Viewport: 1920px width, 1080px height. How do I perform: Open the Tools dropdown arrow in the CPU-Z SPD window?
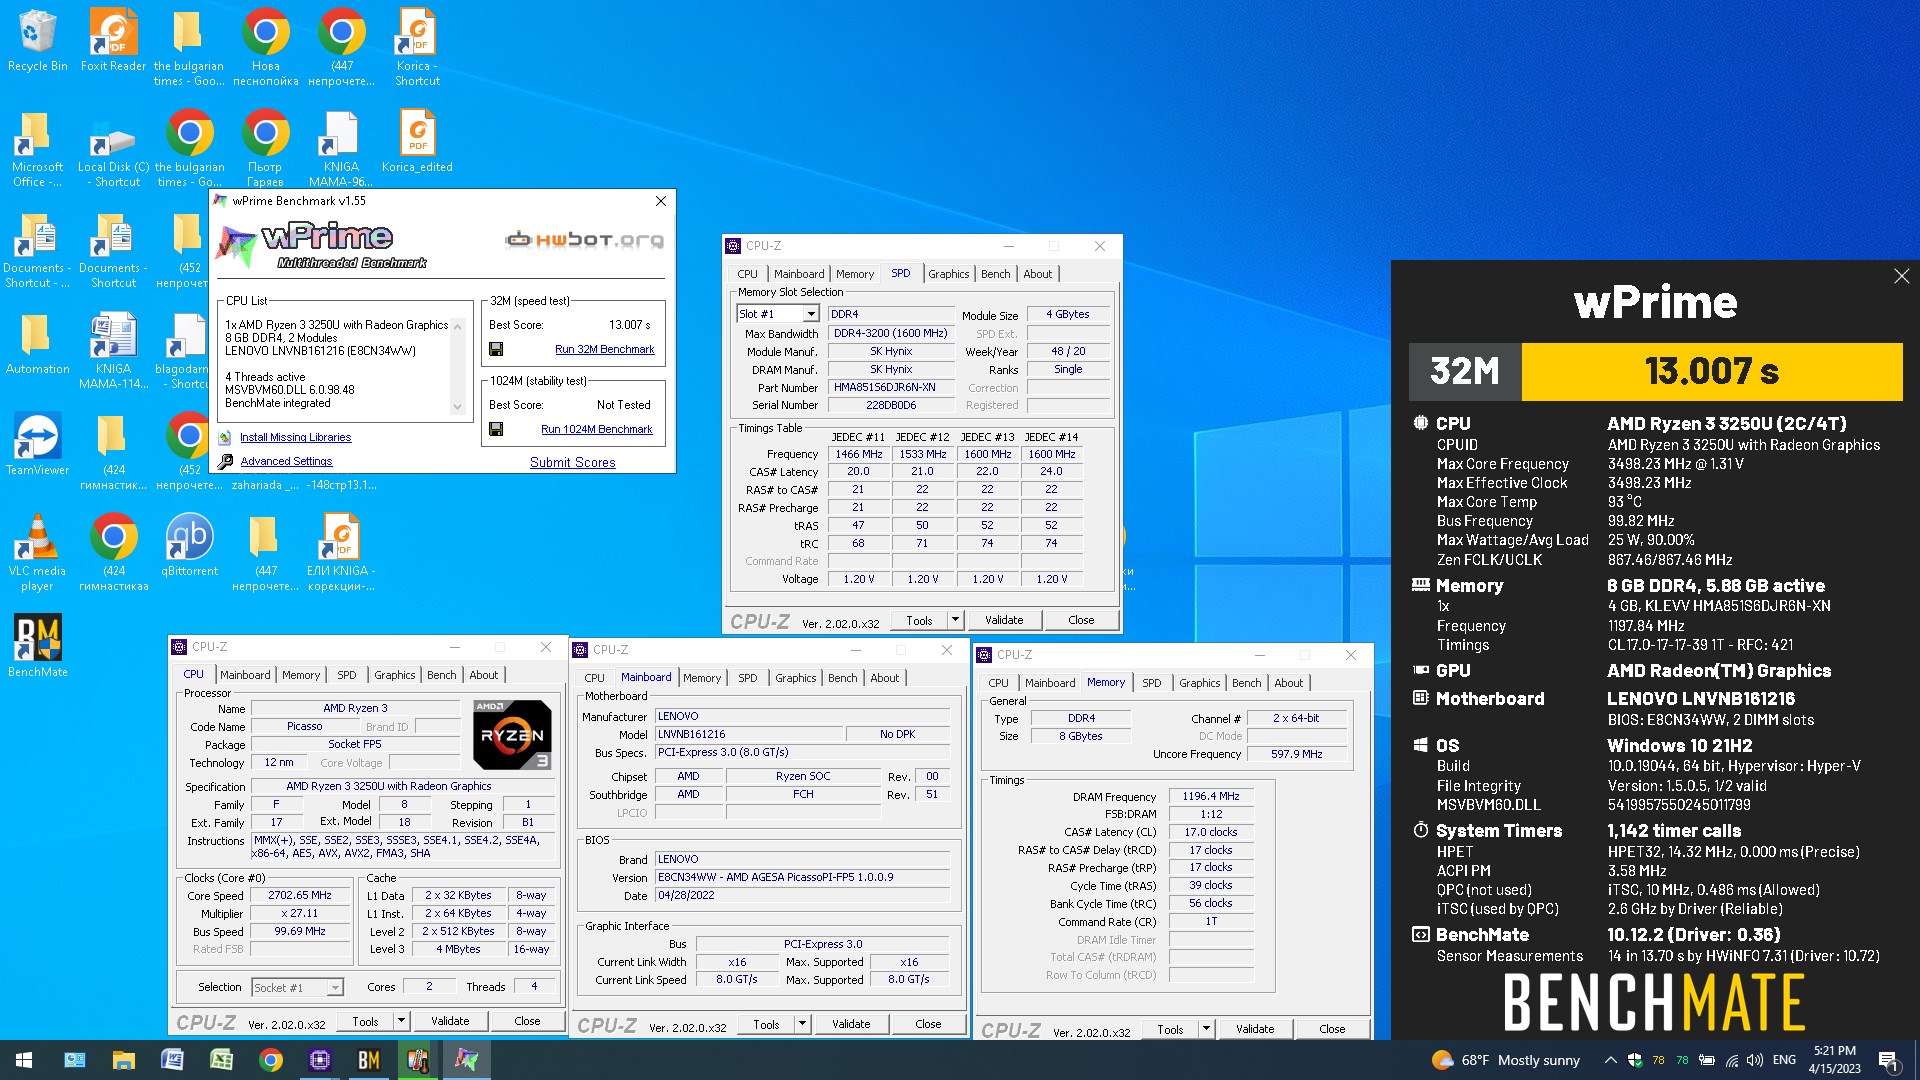(955, 620)
